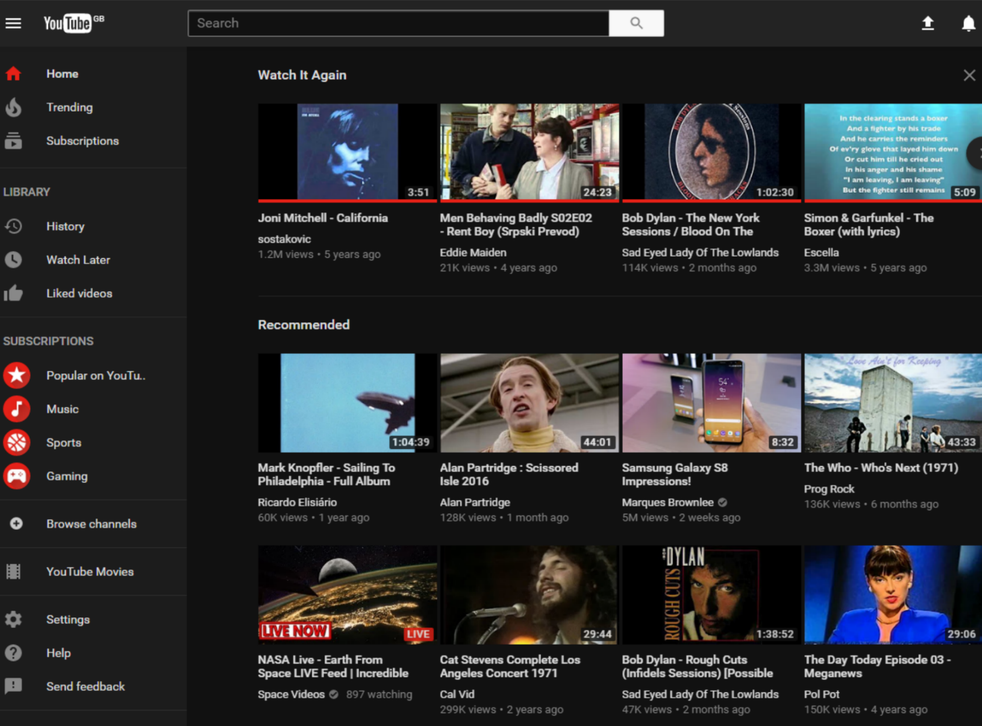
Task: Open History in the Library section
Action: 65,226
